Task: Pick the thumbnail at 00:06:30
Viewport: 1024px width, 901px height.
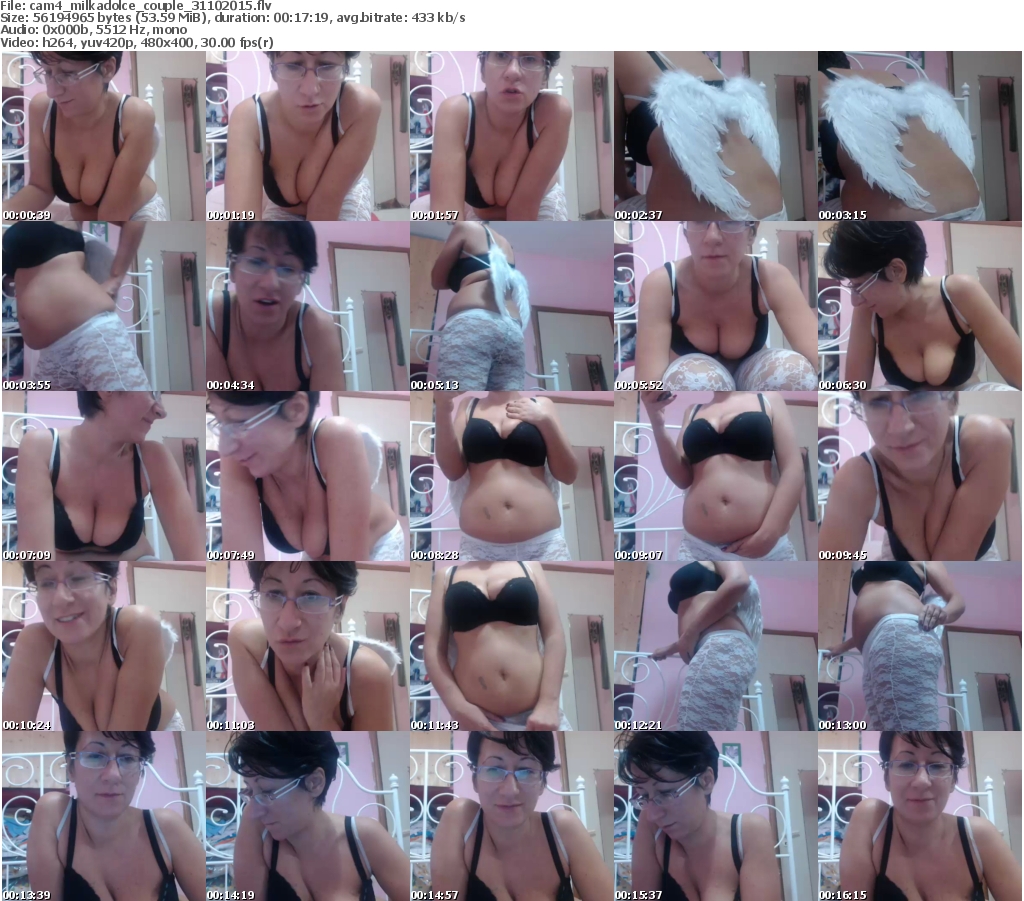Action: 920,306
